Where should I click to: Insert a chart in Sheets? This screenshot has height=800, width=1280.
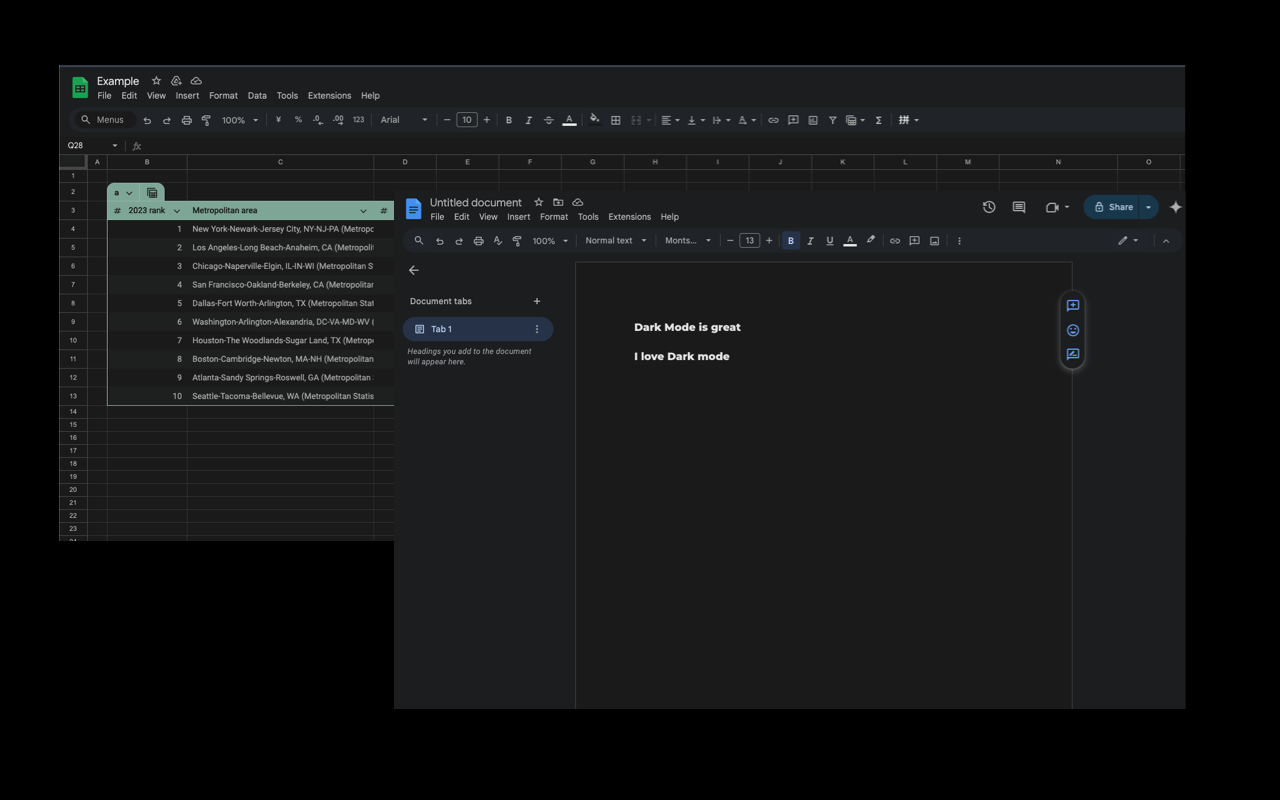tap(813, 120)
